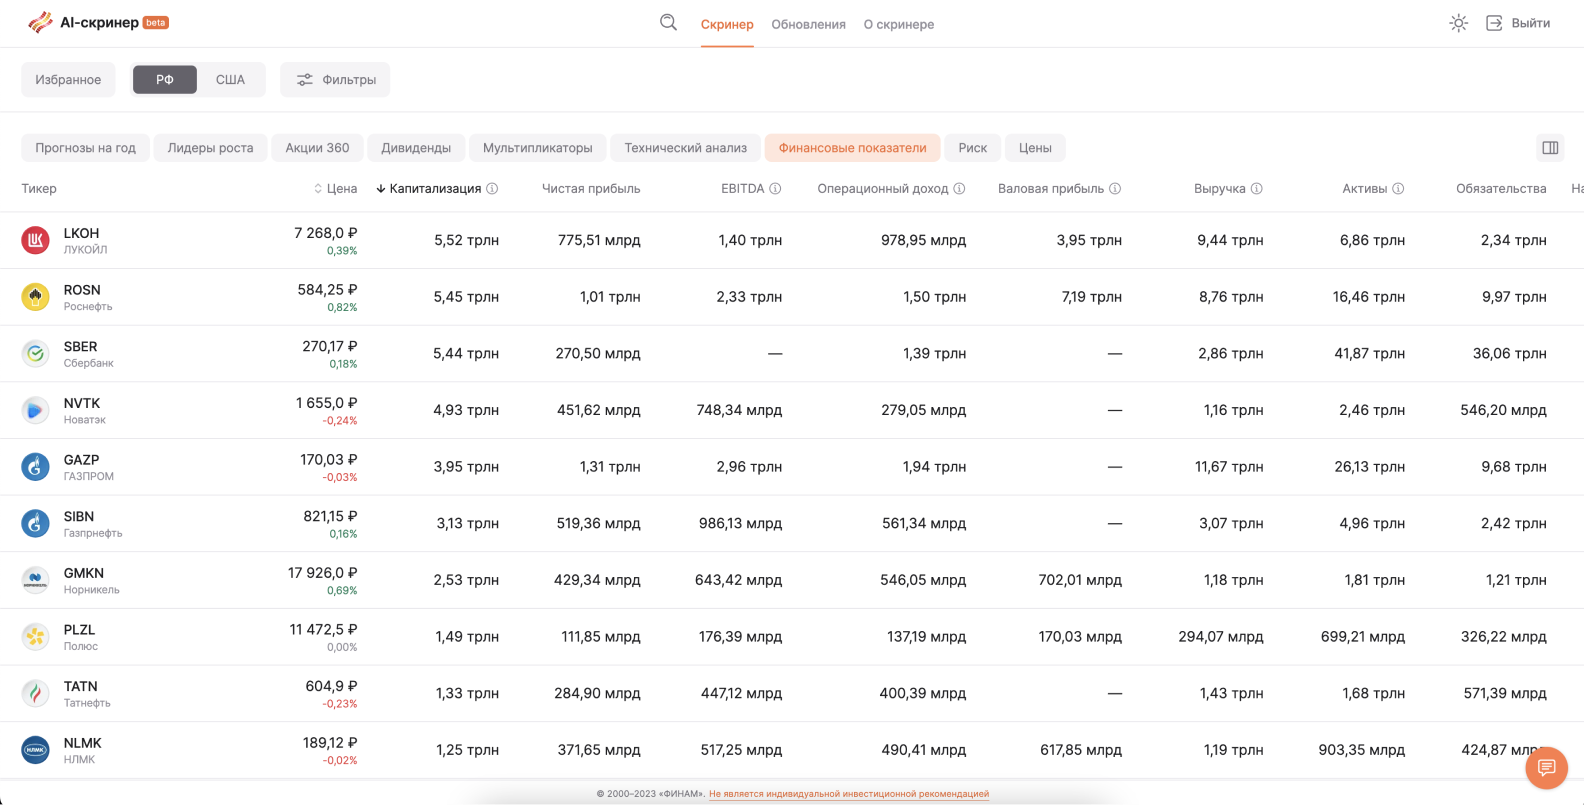Open the Скринер nav tab
The width and height of the screenshot is (1584, 805).
pyautogui.click(x=727, y=24)
